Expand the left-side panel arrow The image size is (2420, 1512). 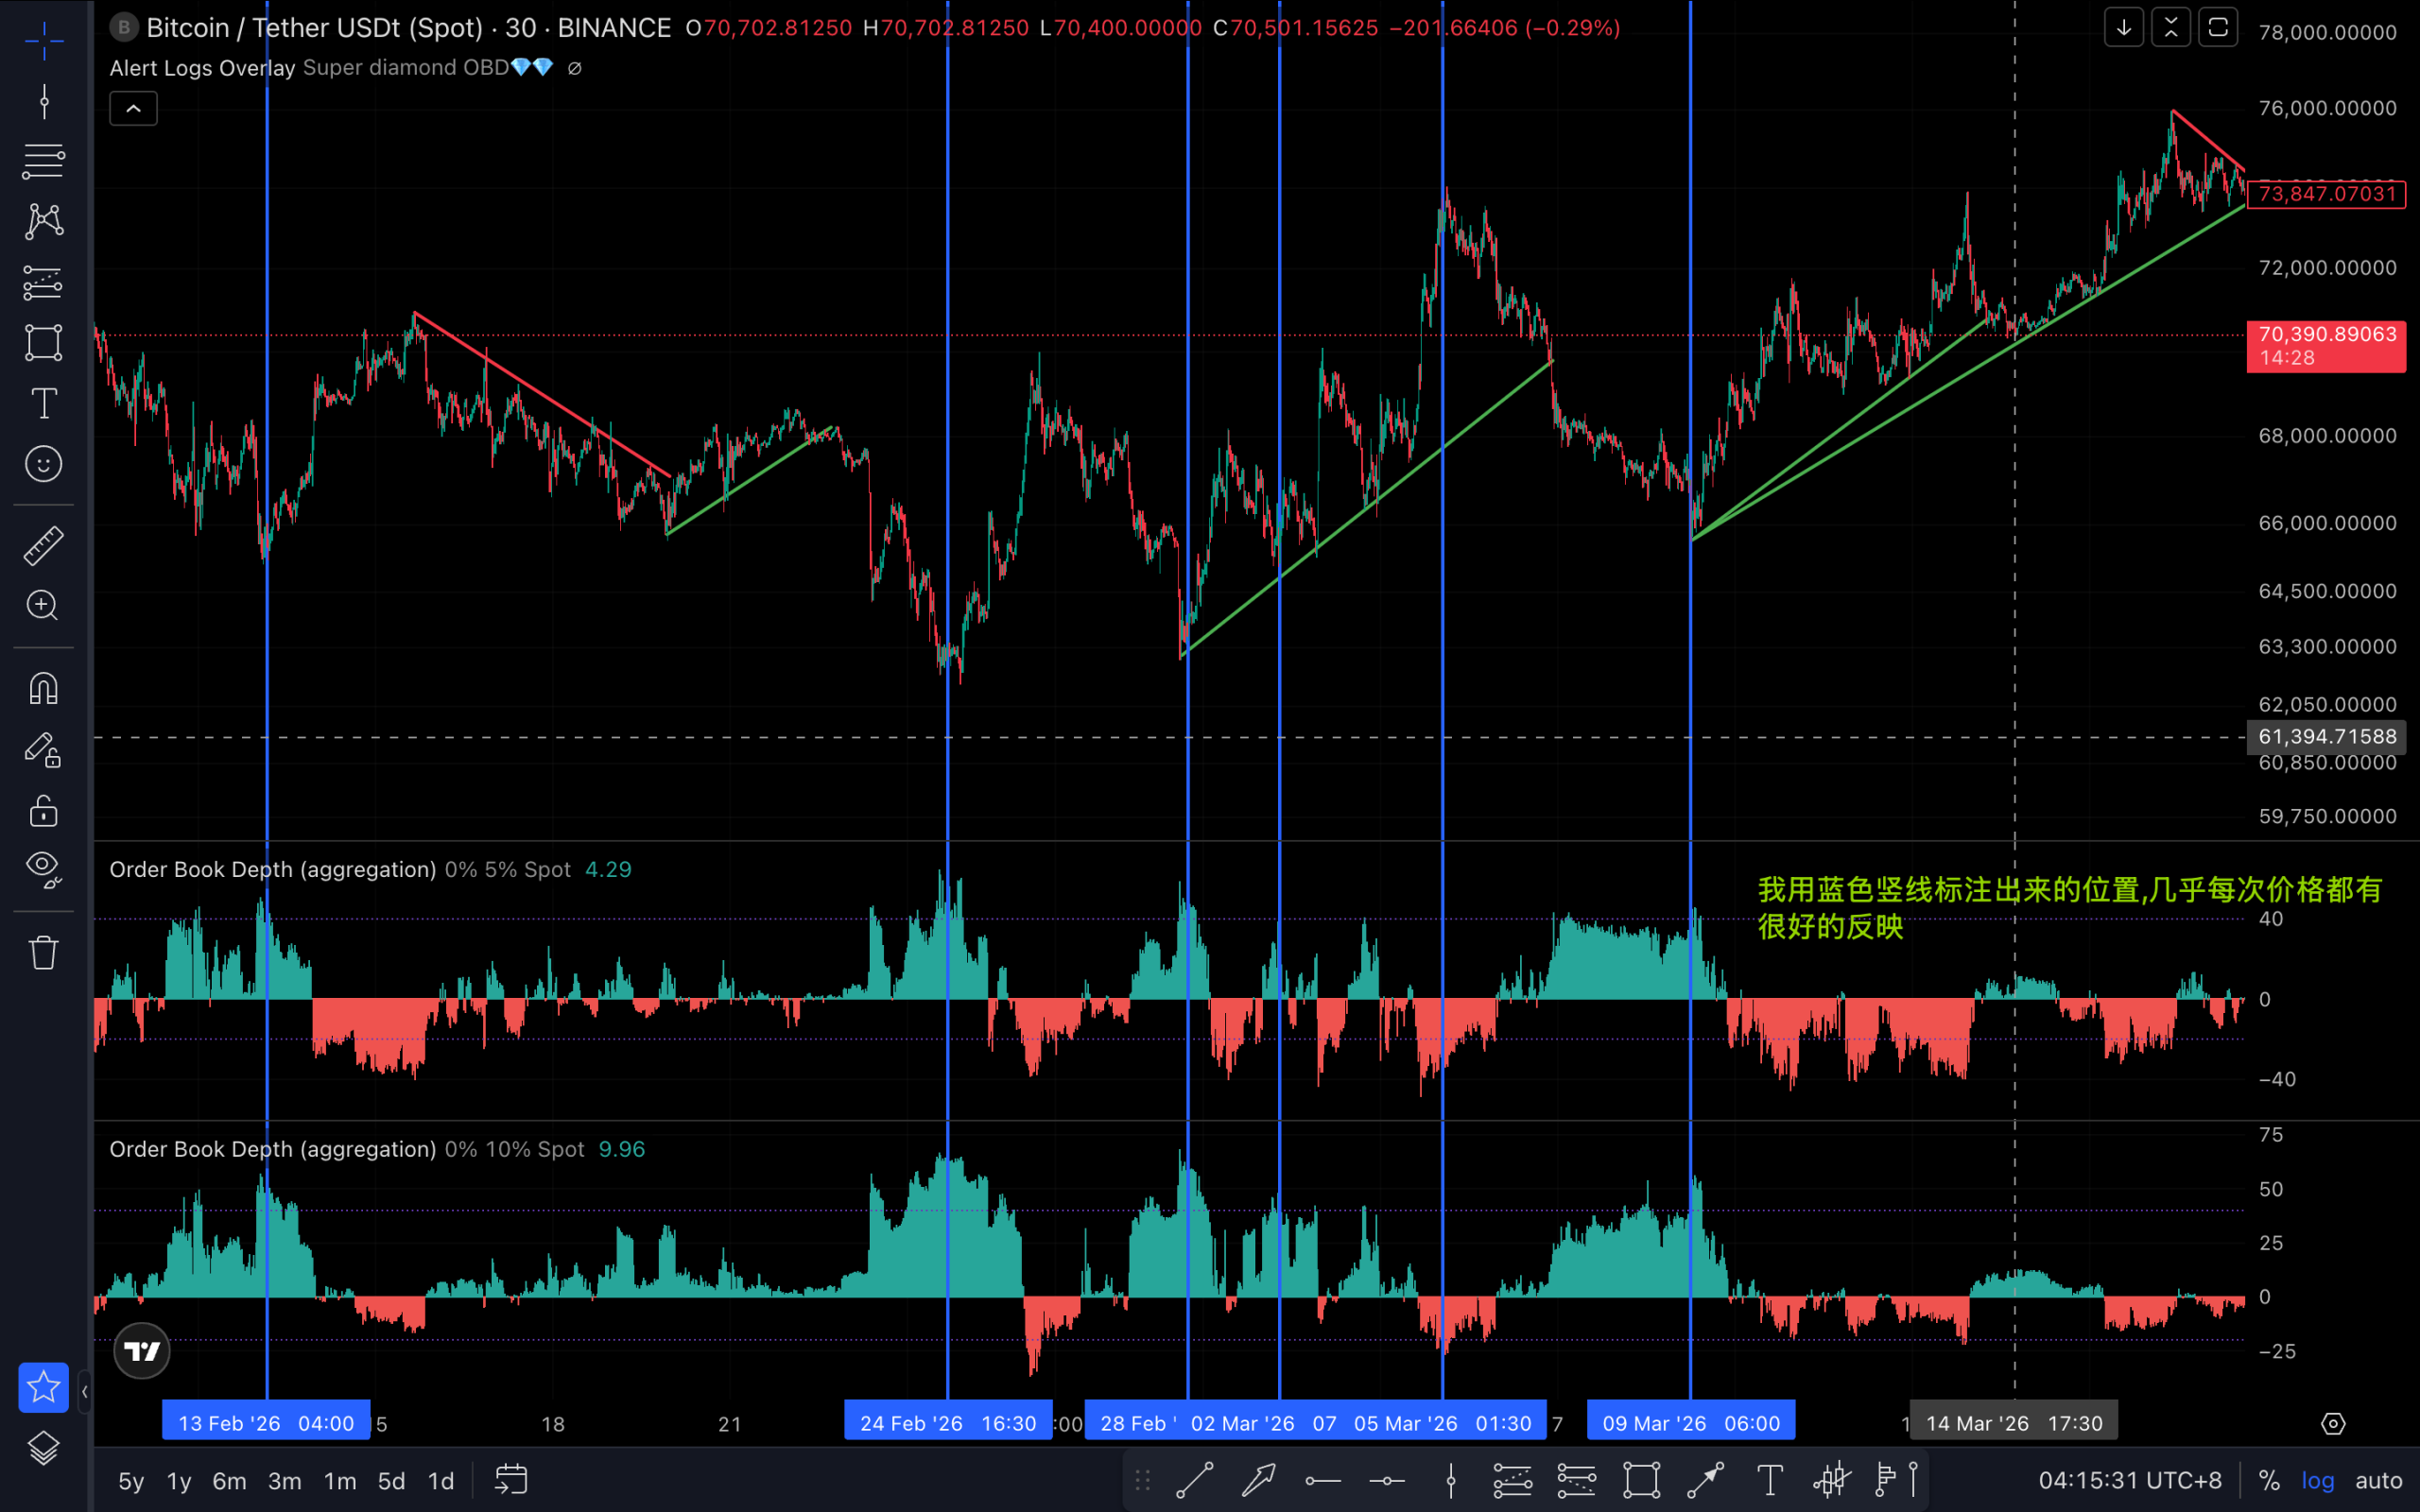tap(84, 1391)
